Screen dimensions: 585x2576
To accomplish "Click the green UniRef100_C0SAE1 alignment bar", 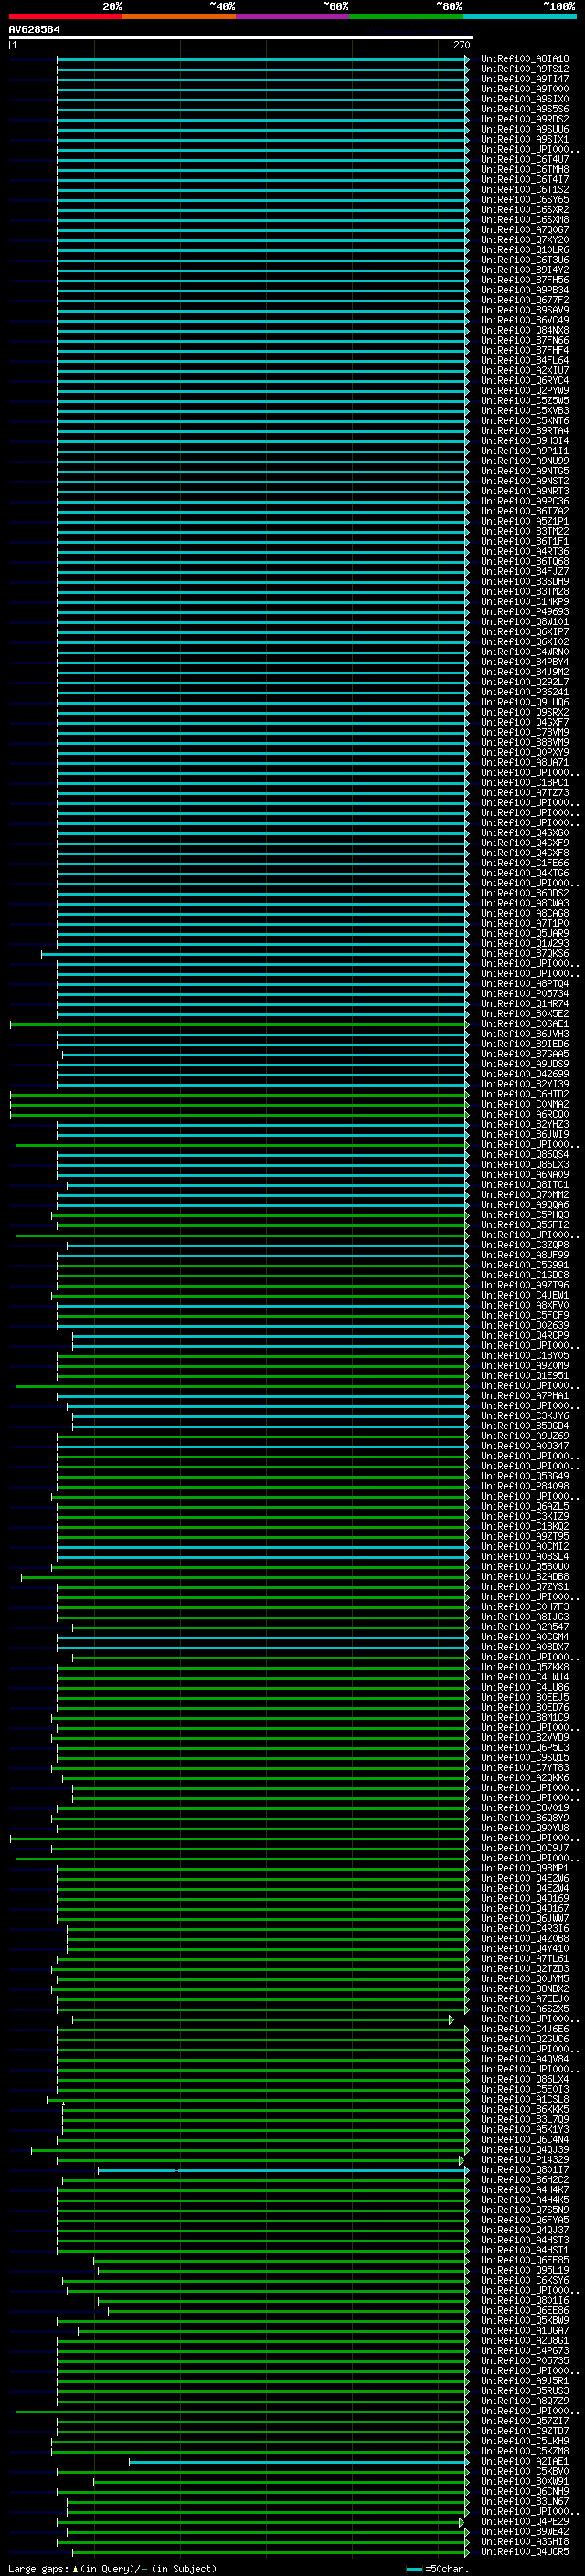I will coord(239,1024).
